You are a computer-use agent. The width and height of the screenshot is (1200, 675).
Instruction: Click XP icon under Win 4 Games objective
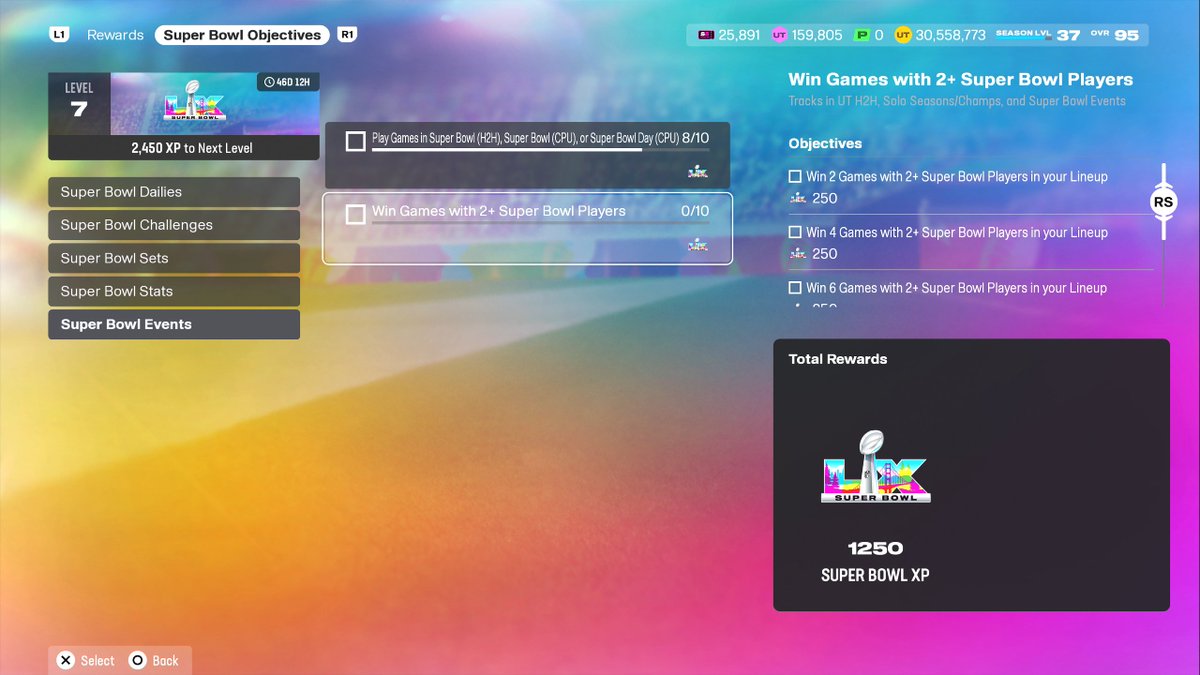click(x=798, y=254)
